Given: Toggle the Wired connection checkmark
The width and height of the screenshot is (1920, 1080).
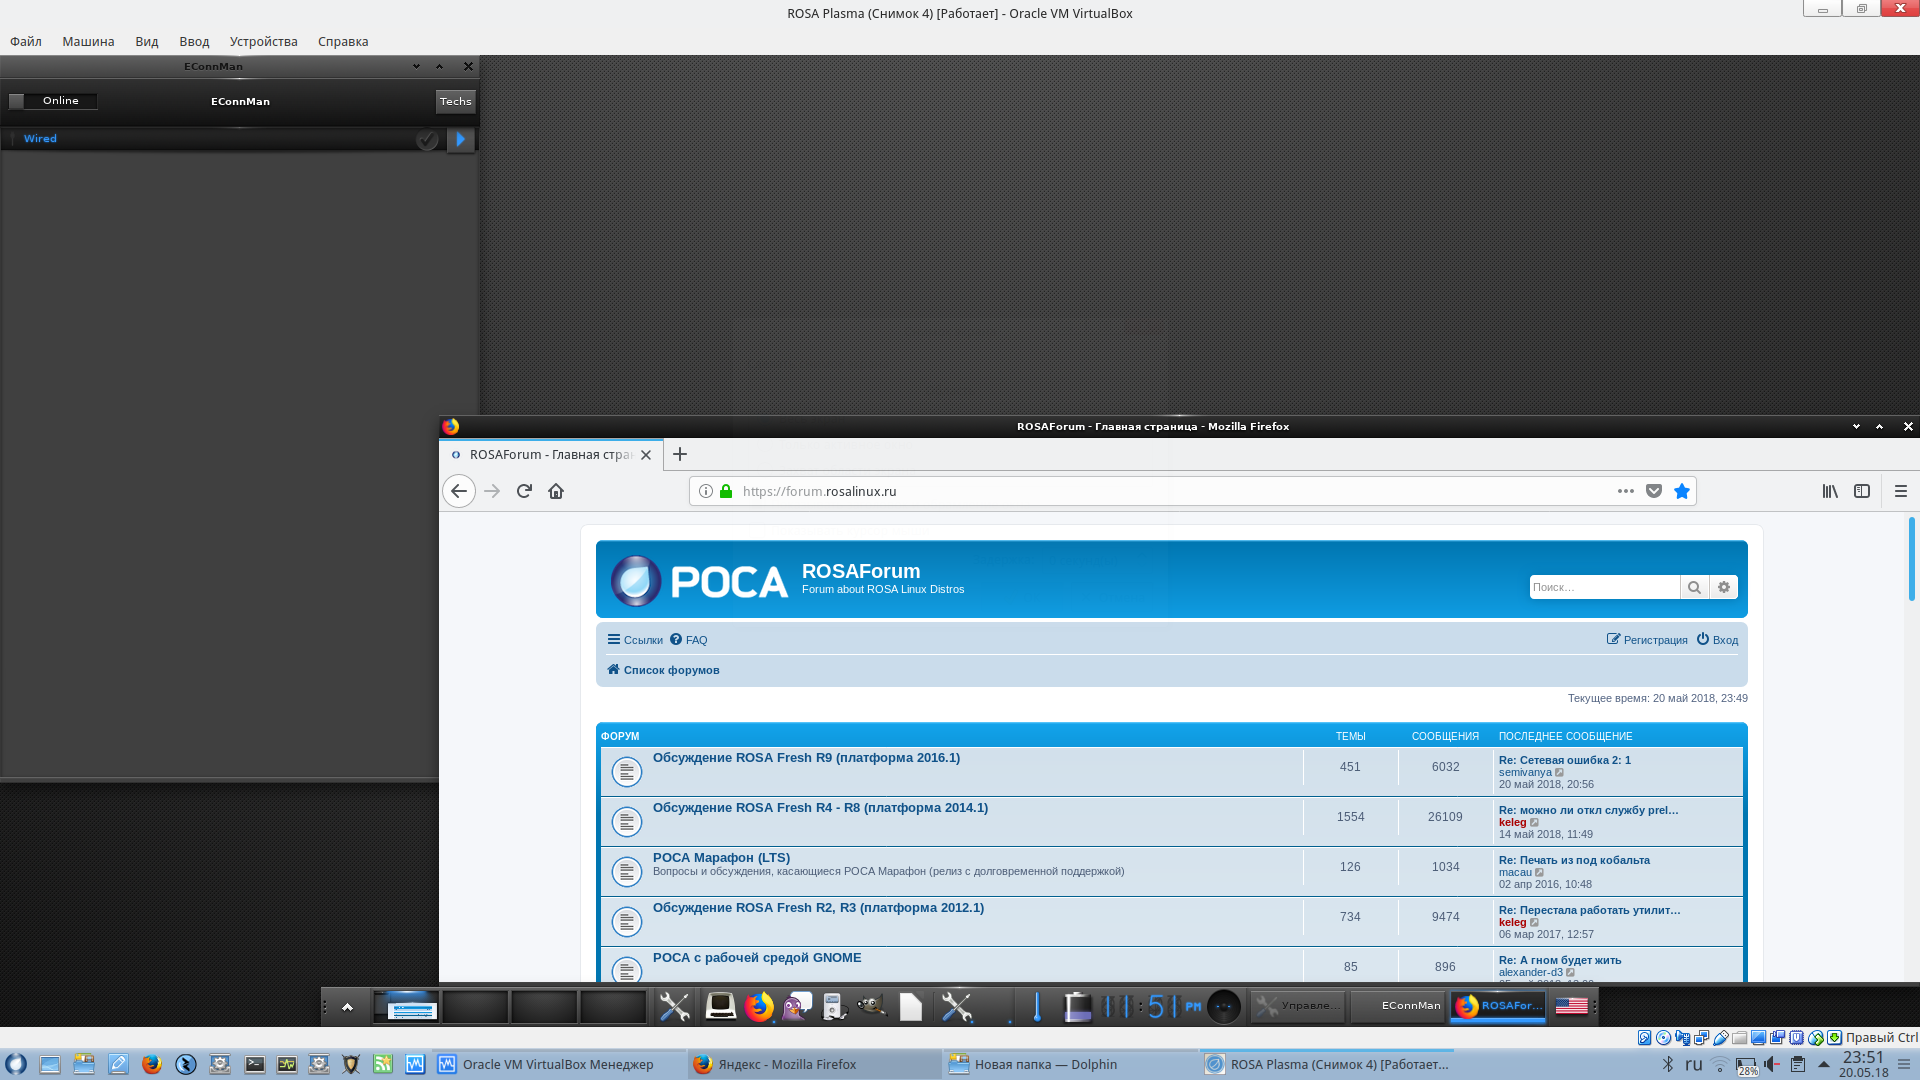Looking at the screenshot, I should point(427,140).
